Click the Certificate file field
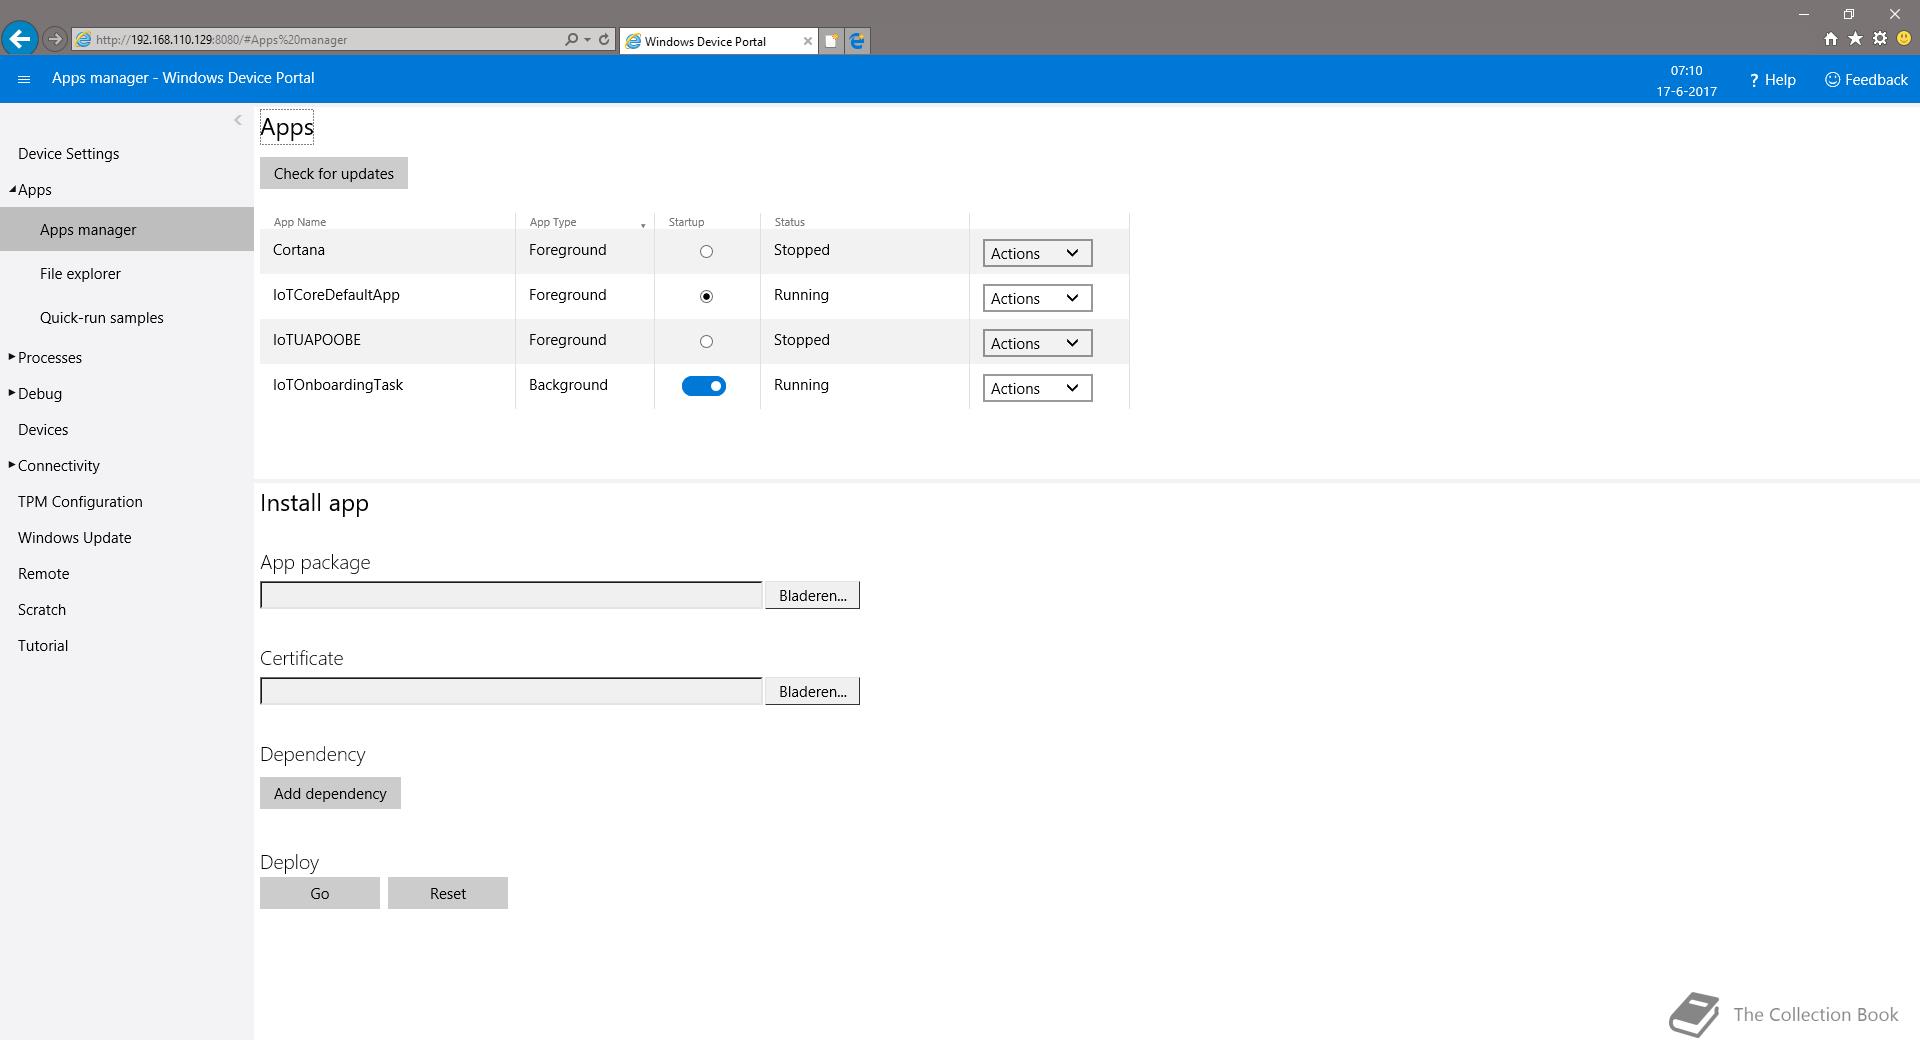This screenshot has width=1920, height=1040. [x=511, y=691]
